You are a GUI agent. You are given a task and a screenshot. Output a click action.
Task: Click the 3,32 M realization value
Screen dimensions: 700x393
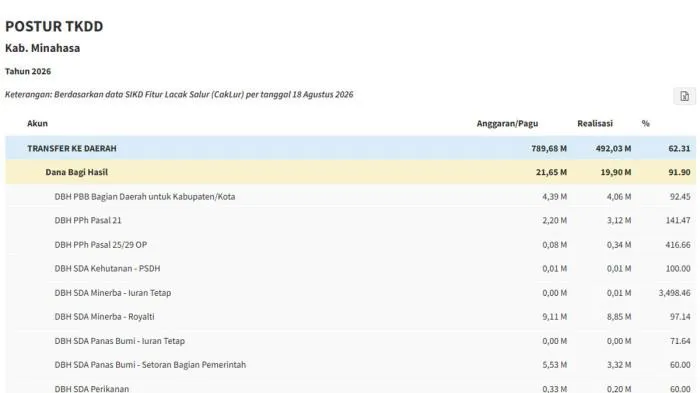pos(619,364)
